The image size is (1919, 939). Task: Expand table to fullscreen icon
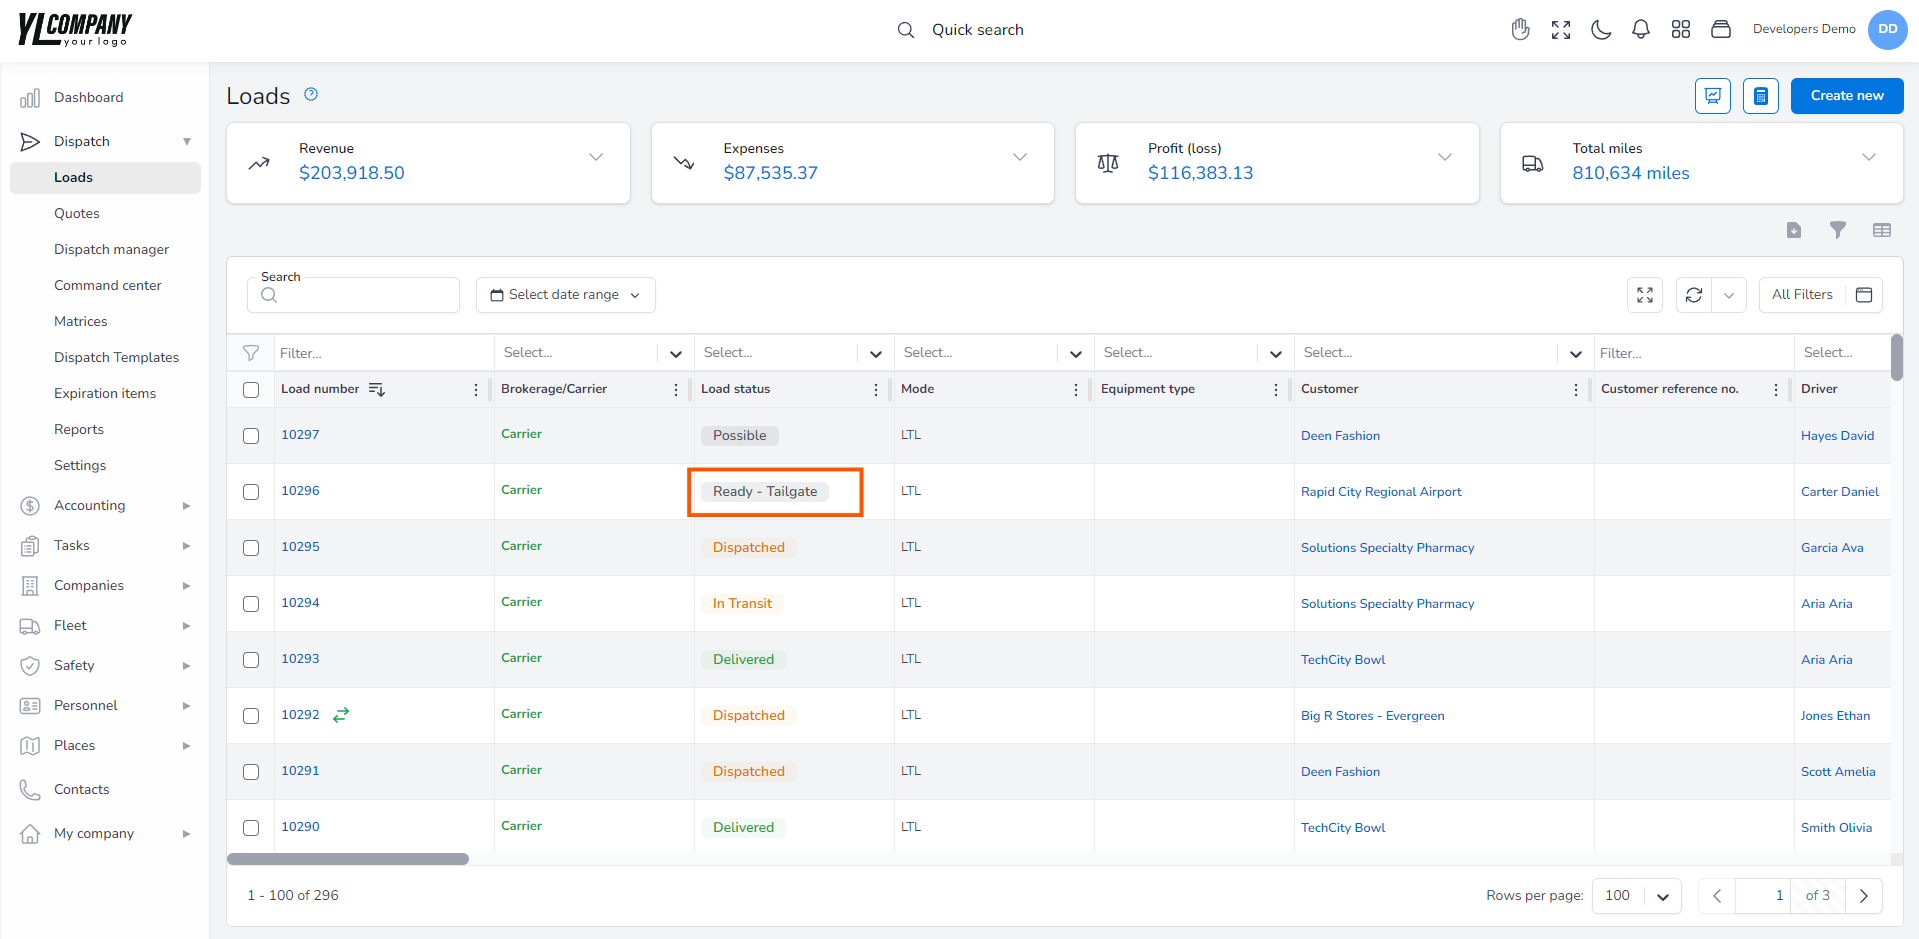[1645, 295]
